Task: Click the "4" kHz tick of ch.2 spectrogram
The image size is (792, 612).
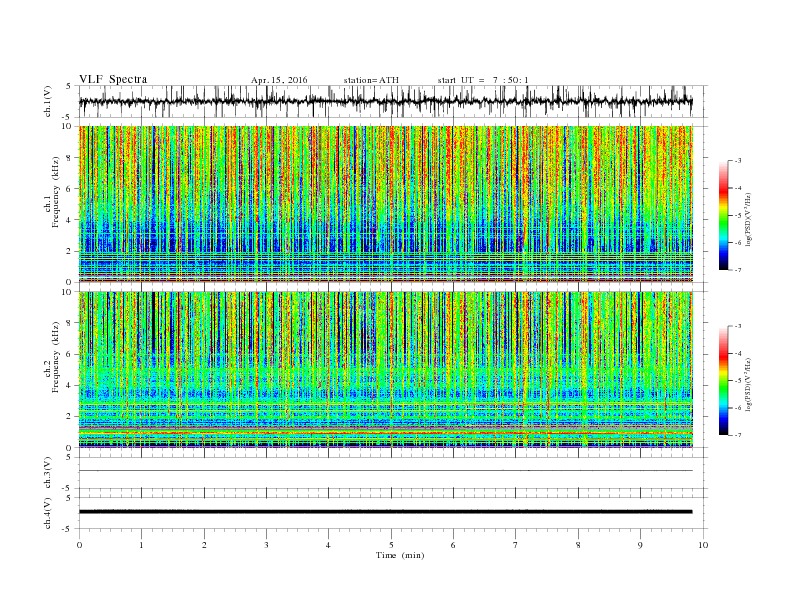Action: coord(70,386)
